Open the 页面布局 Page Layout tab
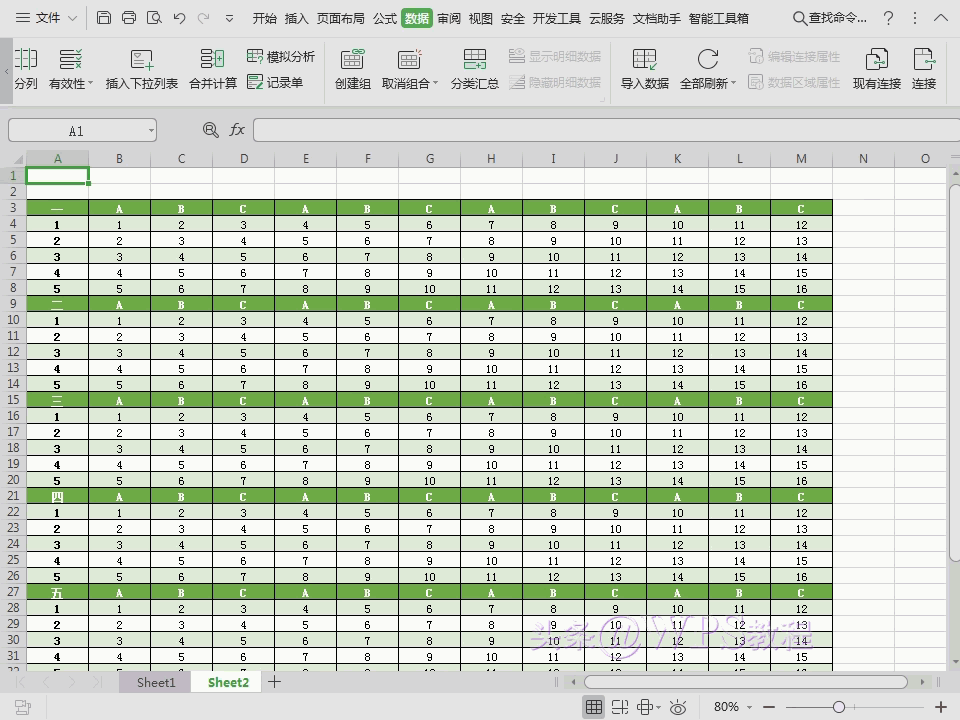This screenshot has width=960, height=720. click(340, 18)
